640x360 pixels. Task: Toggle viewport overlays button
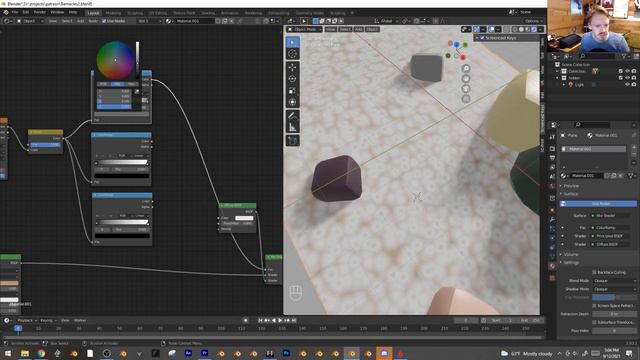(x=491, y=29)
